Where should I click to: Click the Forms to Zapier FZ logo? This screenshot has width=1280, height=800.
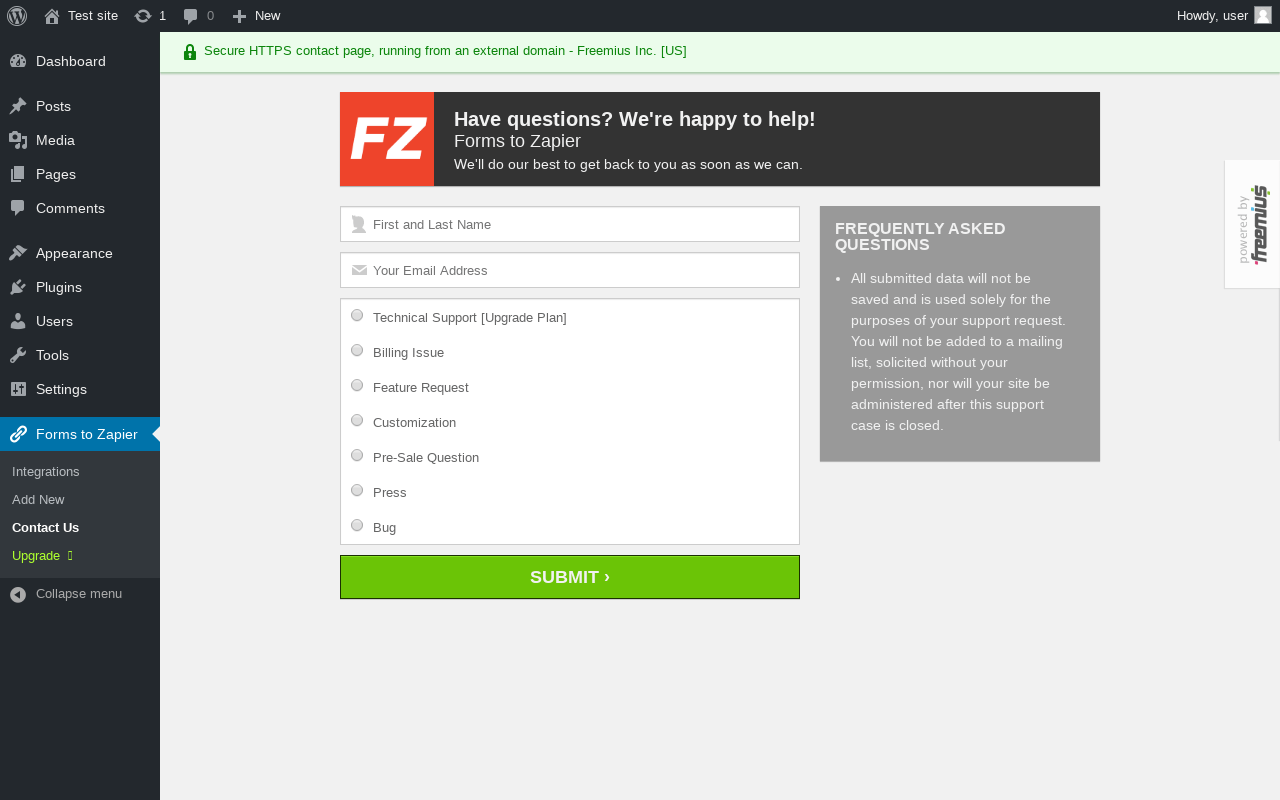387,139
